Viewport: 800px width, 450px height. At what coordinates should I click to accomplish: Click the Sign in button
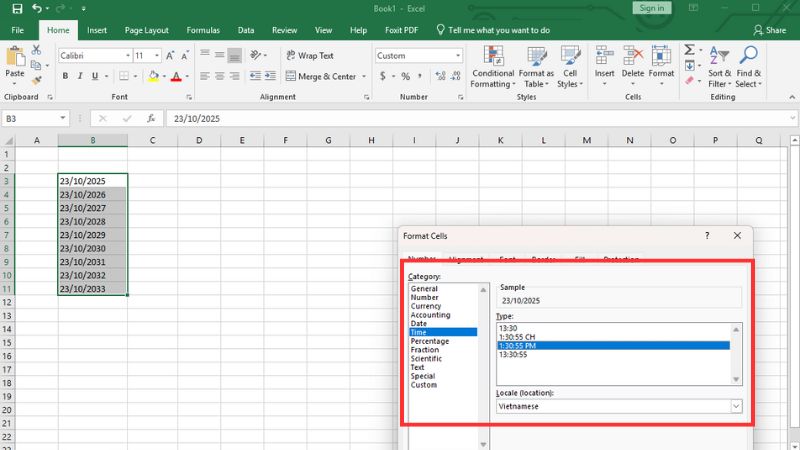(651, 8)
